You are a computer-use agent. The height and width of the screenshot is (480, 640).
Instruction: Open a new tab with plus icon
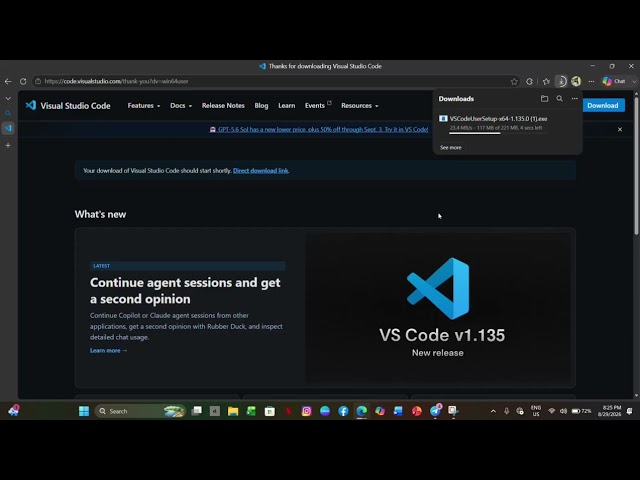point(8,145)
